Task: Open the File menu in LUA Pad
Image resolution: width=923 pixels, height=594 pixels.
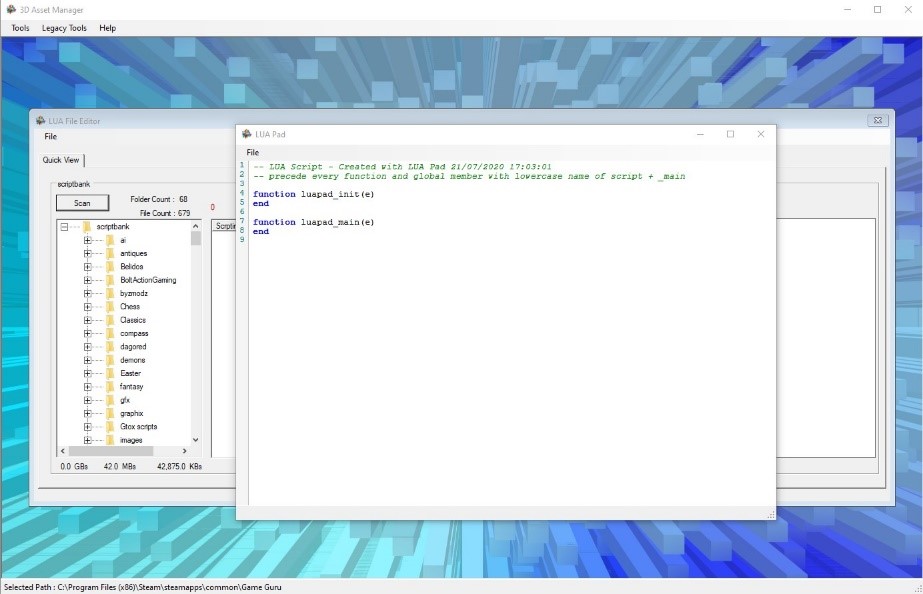Action: (x=253, y=152)
